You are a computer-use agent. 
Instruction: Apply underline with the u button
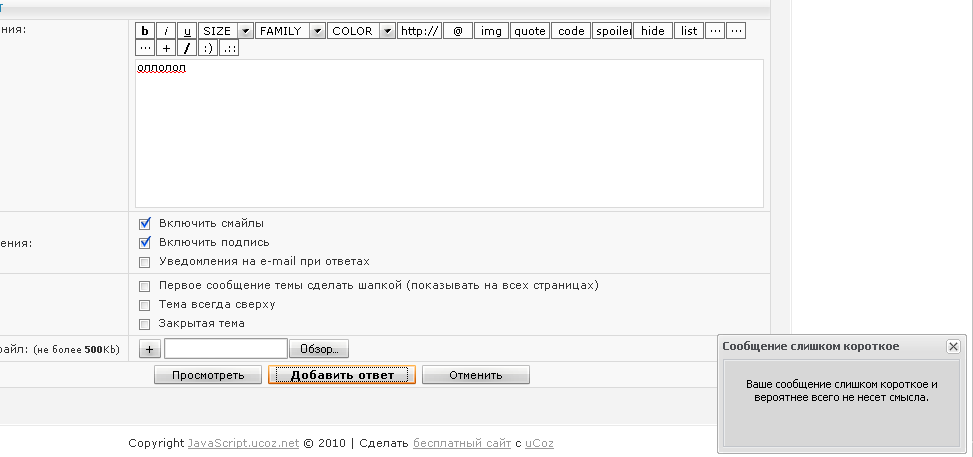click(187, 31)
